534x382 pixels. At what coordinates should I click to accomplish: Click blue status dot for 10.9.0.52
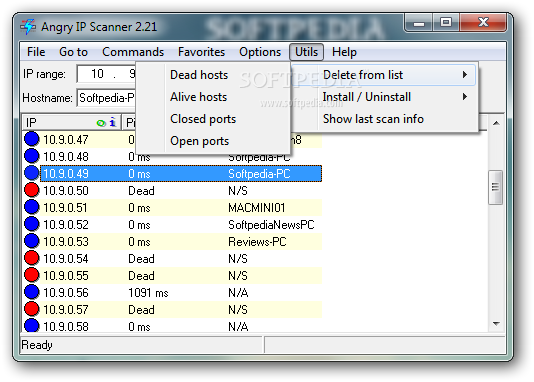coord(32,224)
